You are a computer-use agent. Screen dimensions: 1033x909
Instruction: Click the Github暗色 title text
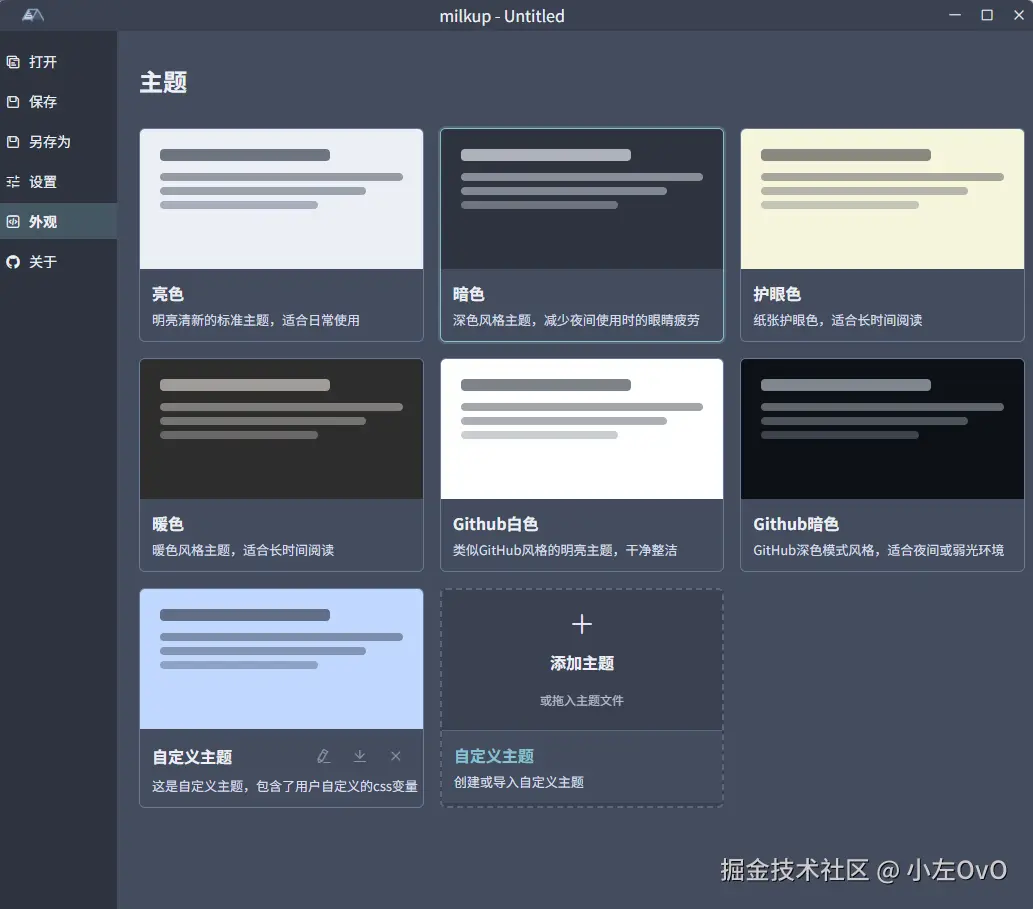796,524
